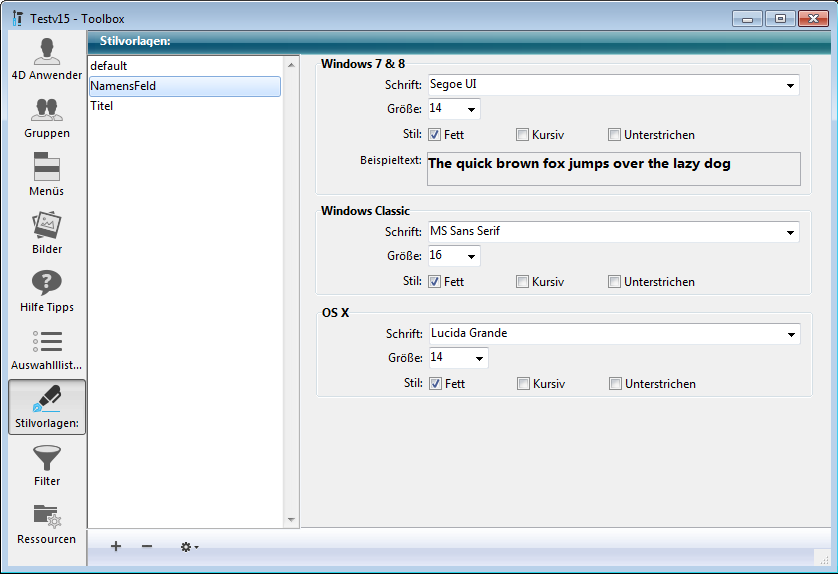Open the Hilfe Tipps section

[x=46, y=290]
